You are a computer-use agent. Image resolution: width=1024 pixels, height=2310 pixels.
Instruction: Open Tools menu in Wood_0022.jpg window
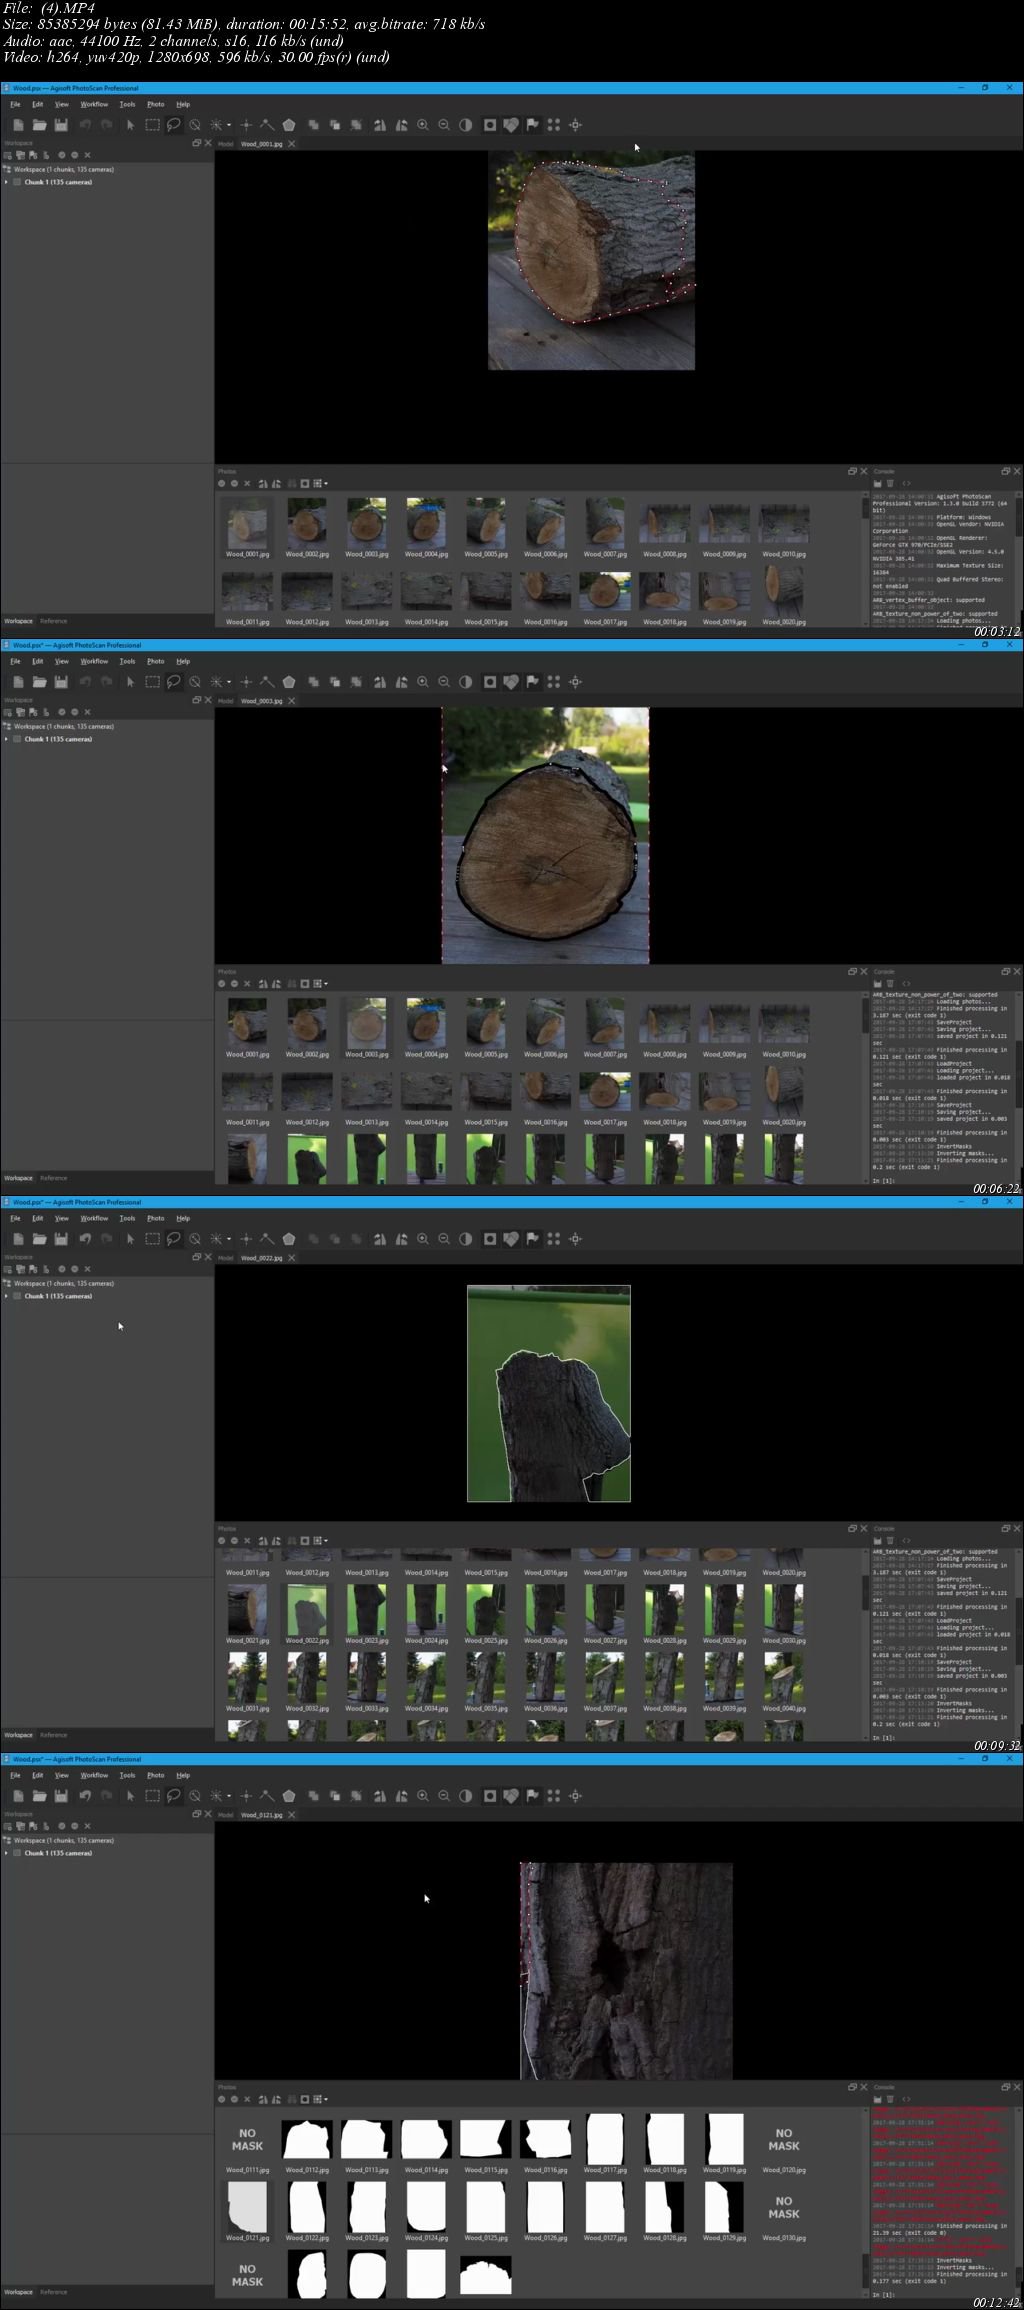tap(127, 1218)
